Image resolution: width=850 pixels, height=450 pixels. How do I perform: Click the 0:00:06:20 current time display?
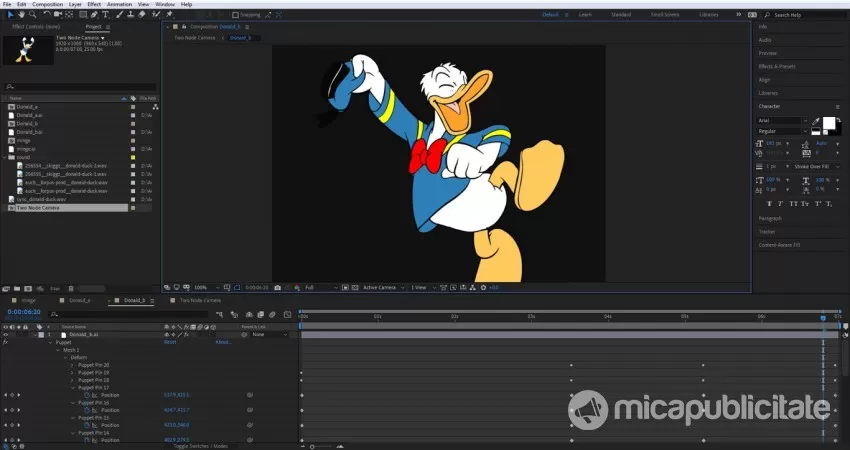tap(24, 312)
